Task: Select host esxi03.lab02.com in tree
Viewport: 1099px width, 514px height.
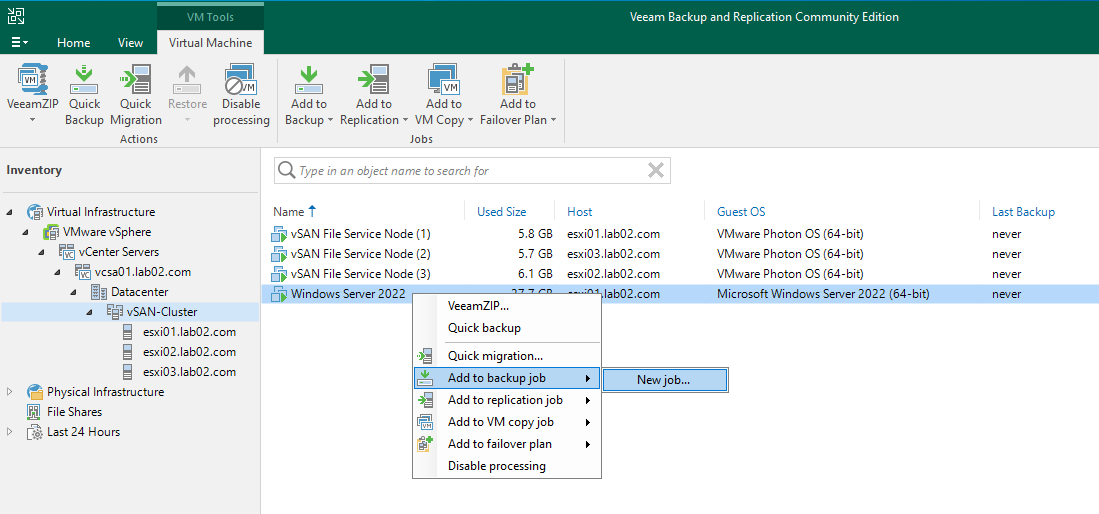Action: click(x=189, y=372)
